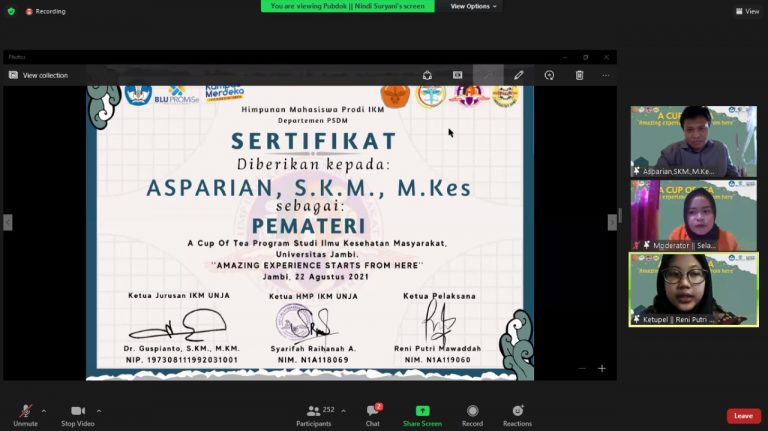Click the NIM. N1A118069 text
Screen dimensions: 768x431
point(313,360)
